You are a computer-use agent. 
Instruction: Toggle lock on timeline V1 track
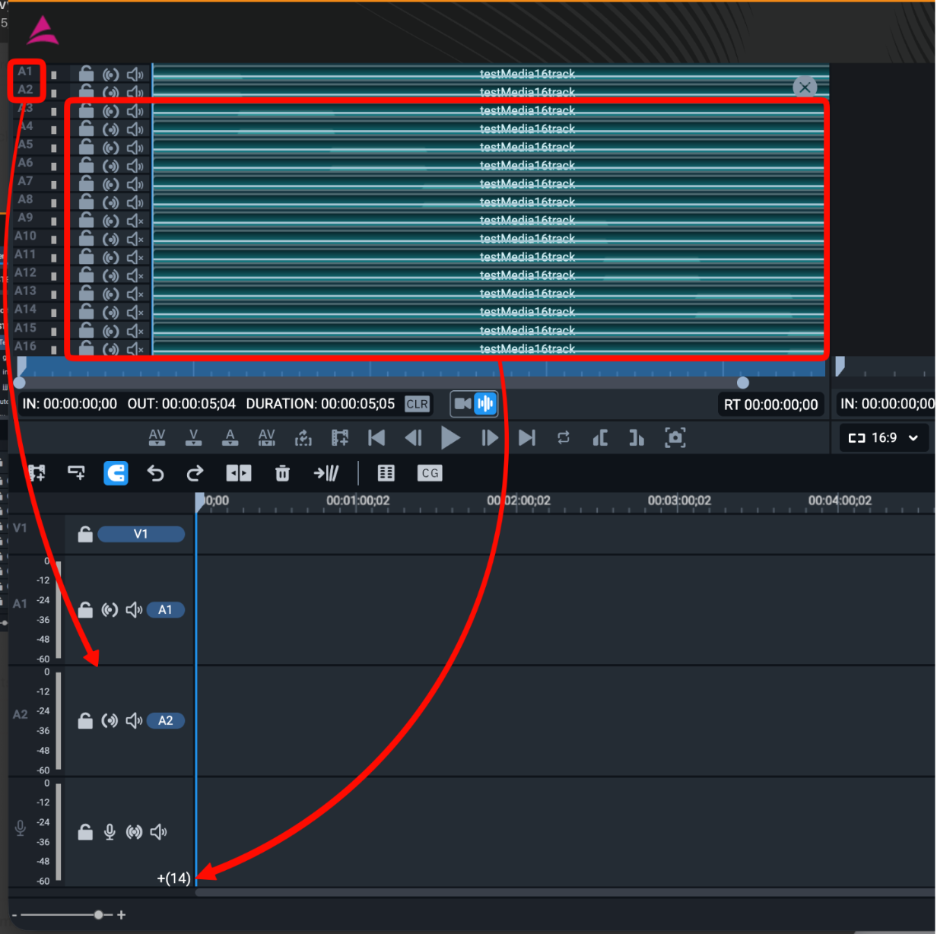[x=85, y=534]
